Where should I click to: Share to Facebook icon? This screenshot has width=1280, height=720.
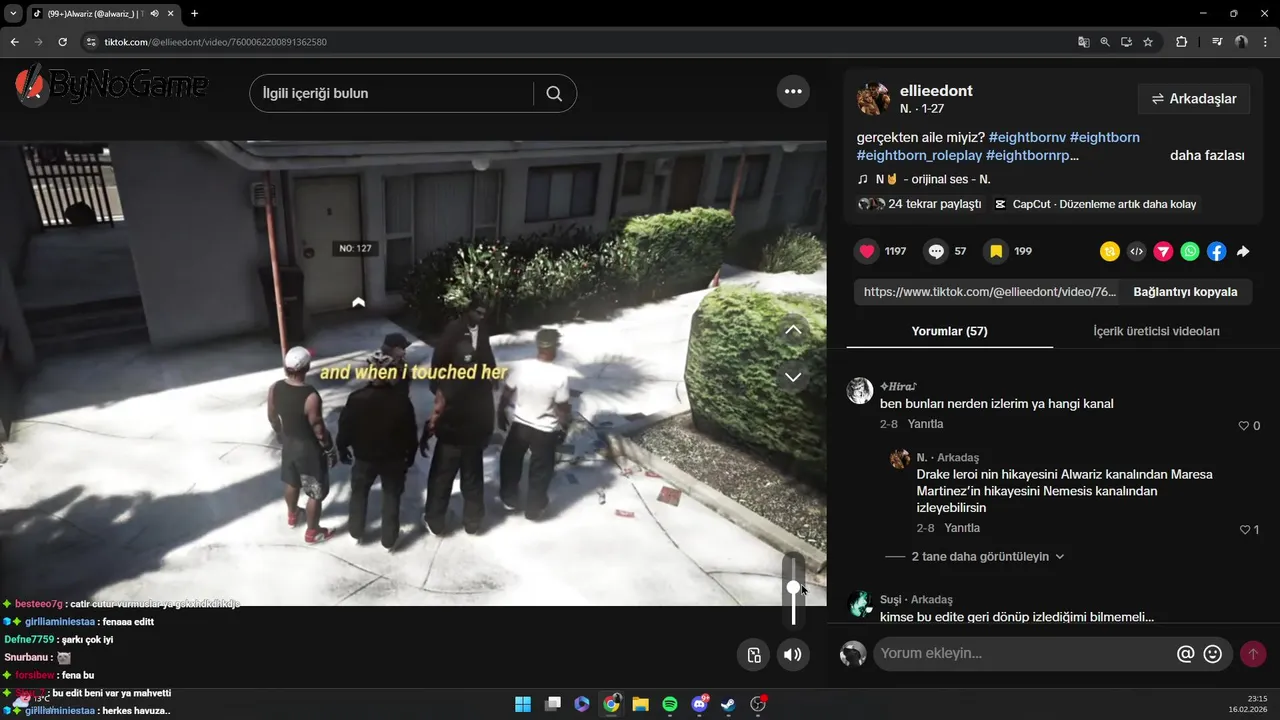pyautogui.click(x=1216, y=252)
